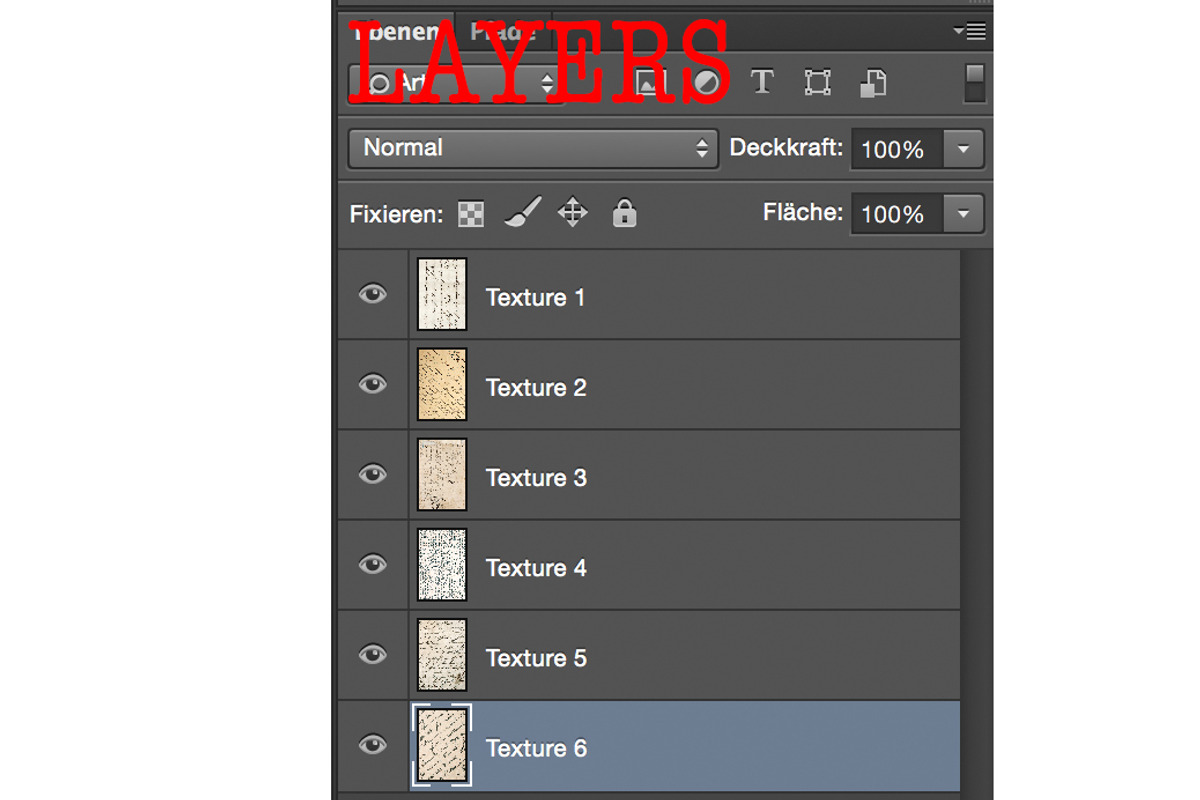The width and height of the screenshot is (1200, 800).
Task: Filter for smart object layers
Action: pyautogui.click(x=873, y=82)
